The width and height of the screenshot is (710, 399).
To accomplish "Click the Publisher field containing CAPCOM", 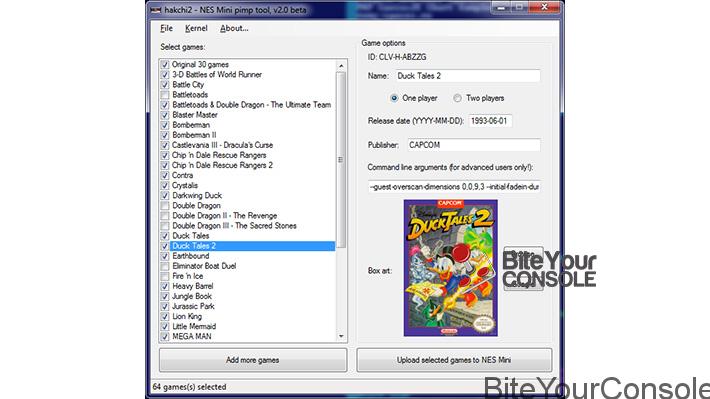I will point(474,145).
